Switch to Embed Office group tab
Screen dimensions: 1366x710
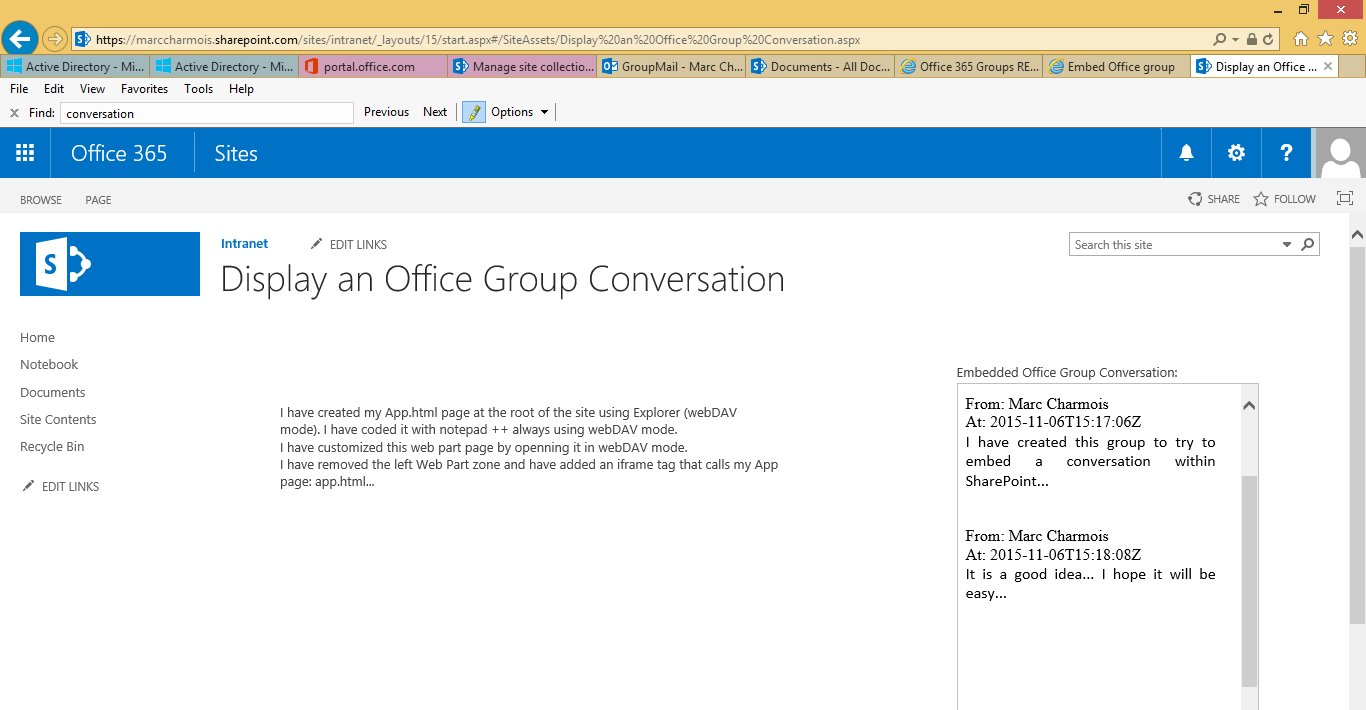1118,67
